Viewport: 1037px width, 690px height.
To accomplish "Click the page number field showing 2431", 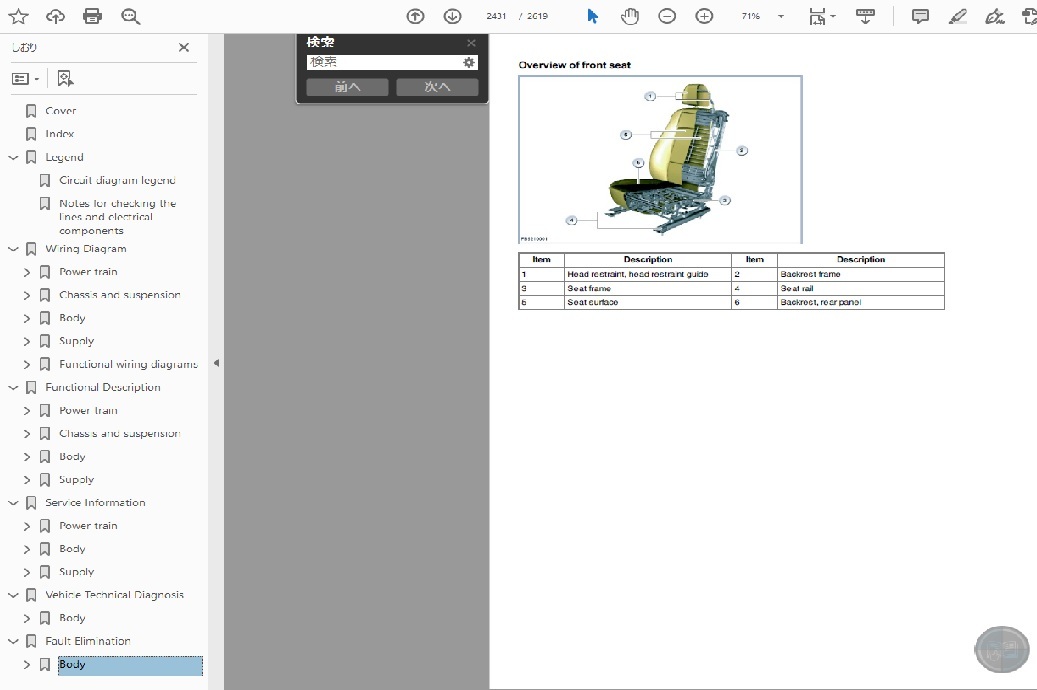I will [496, 16].
